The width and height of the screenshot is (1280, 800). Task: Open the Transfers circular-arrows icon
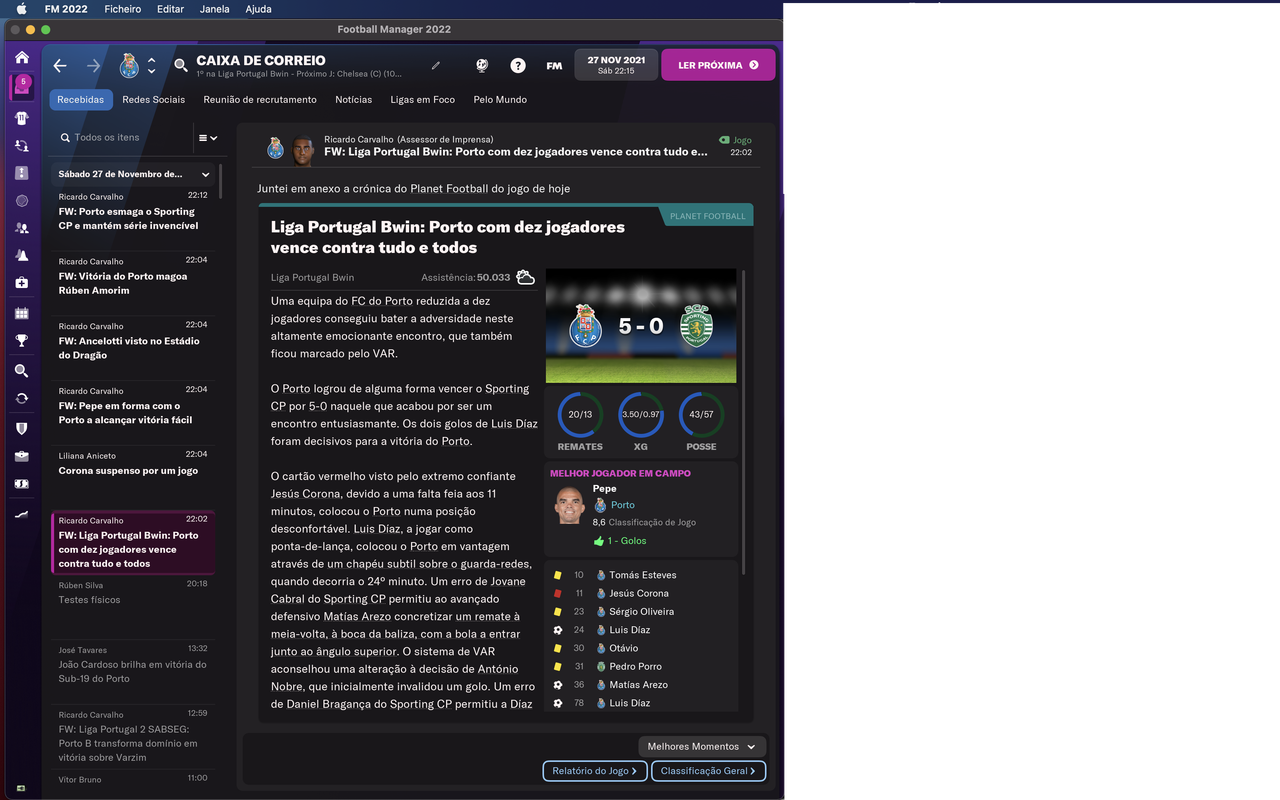click(x=22, y=398)
